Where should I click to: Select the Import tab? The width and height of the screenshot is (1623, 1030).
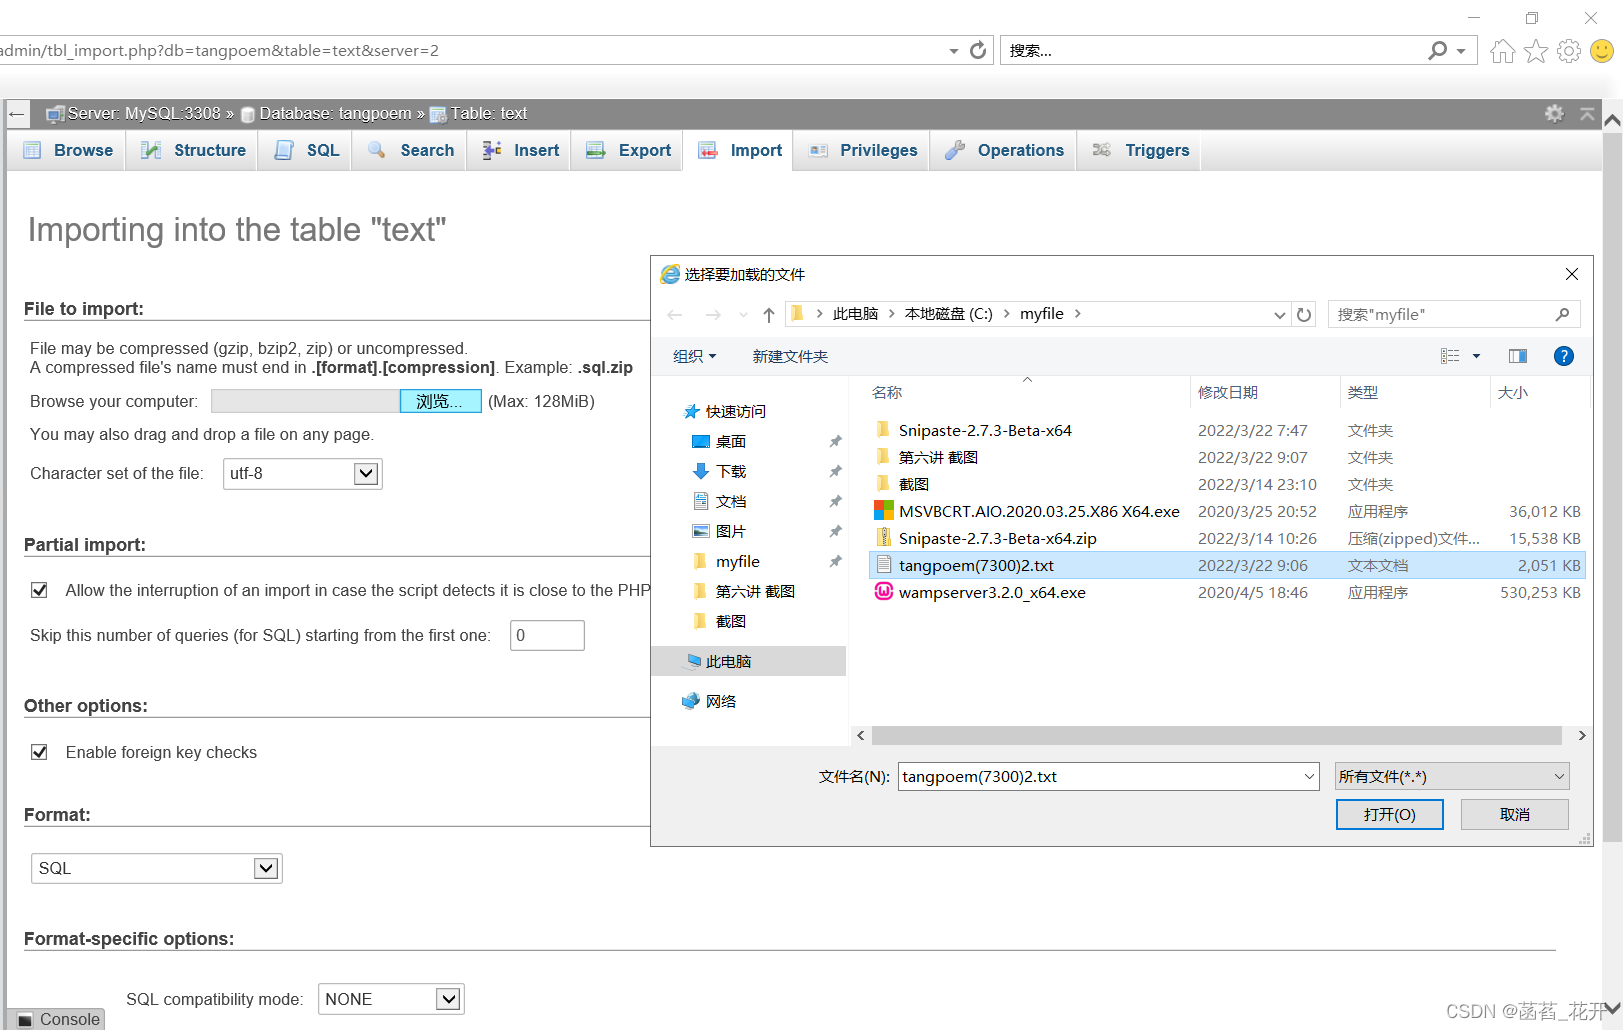point(740,150)
